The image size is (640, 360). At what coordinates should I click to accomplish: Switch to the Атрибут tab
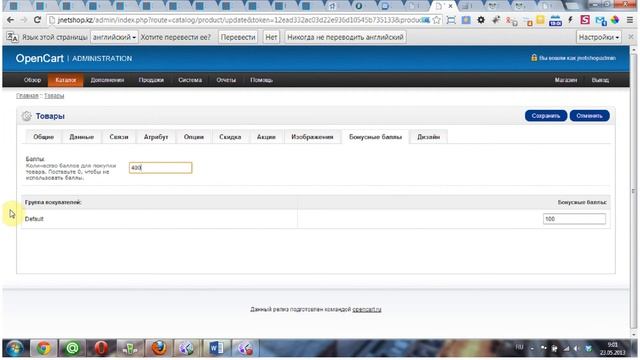[156, 137]
